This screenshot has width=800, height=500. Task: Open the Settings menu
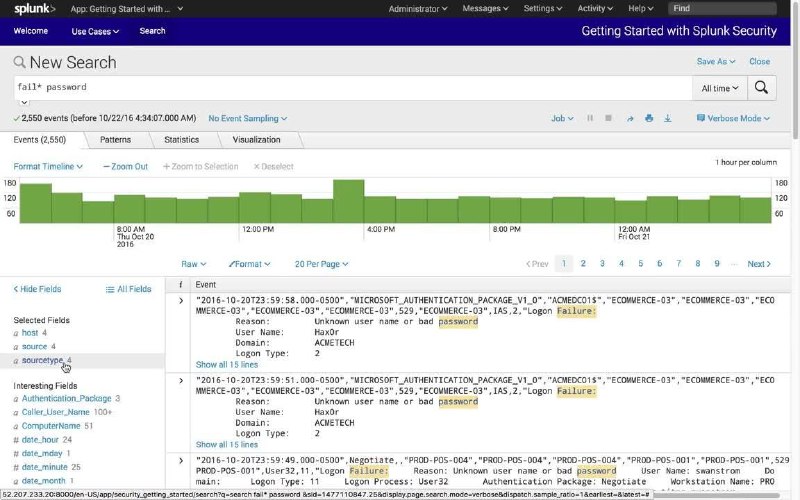(x=543, y=9)
